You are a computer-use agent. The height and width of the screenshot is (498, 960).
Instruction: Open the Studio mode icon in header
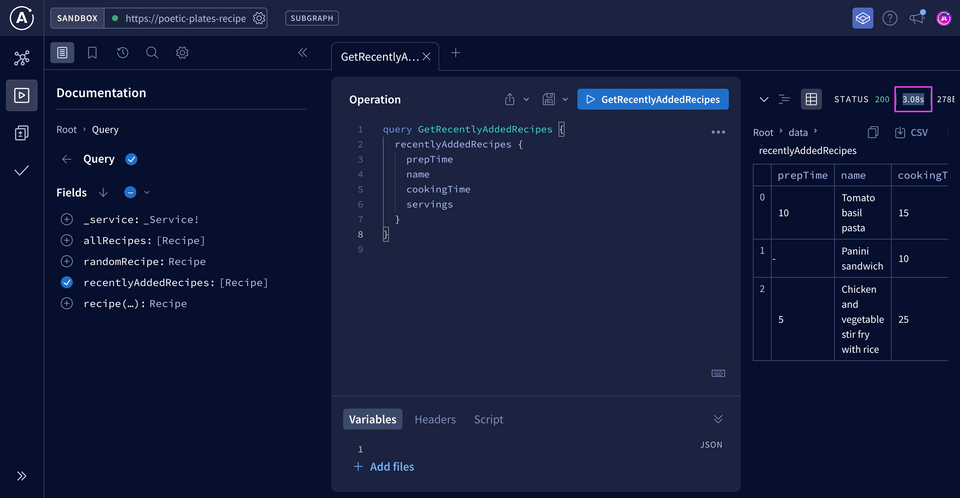point(863,18)
